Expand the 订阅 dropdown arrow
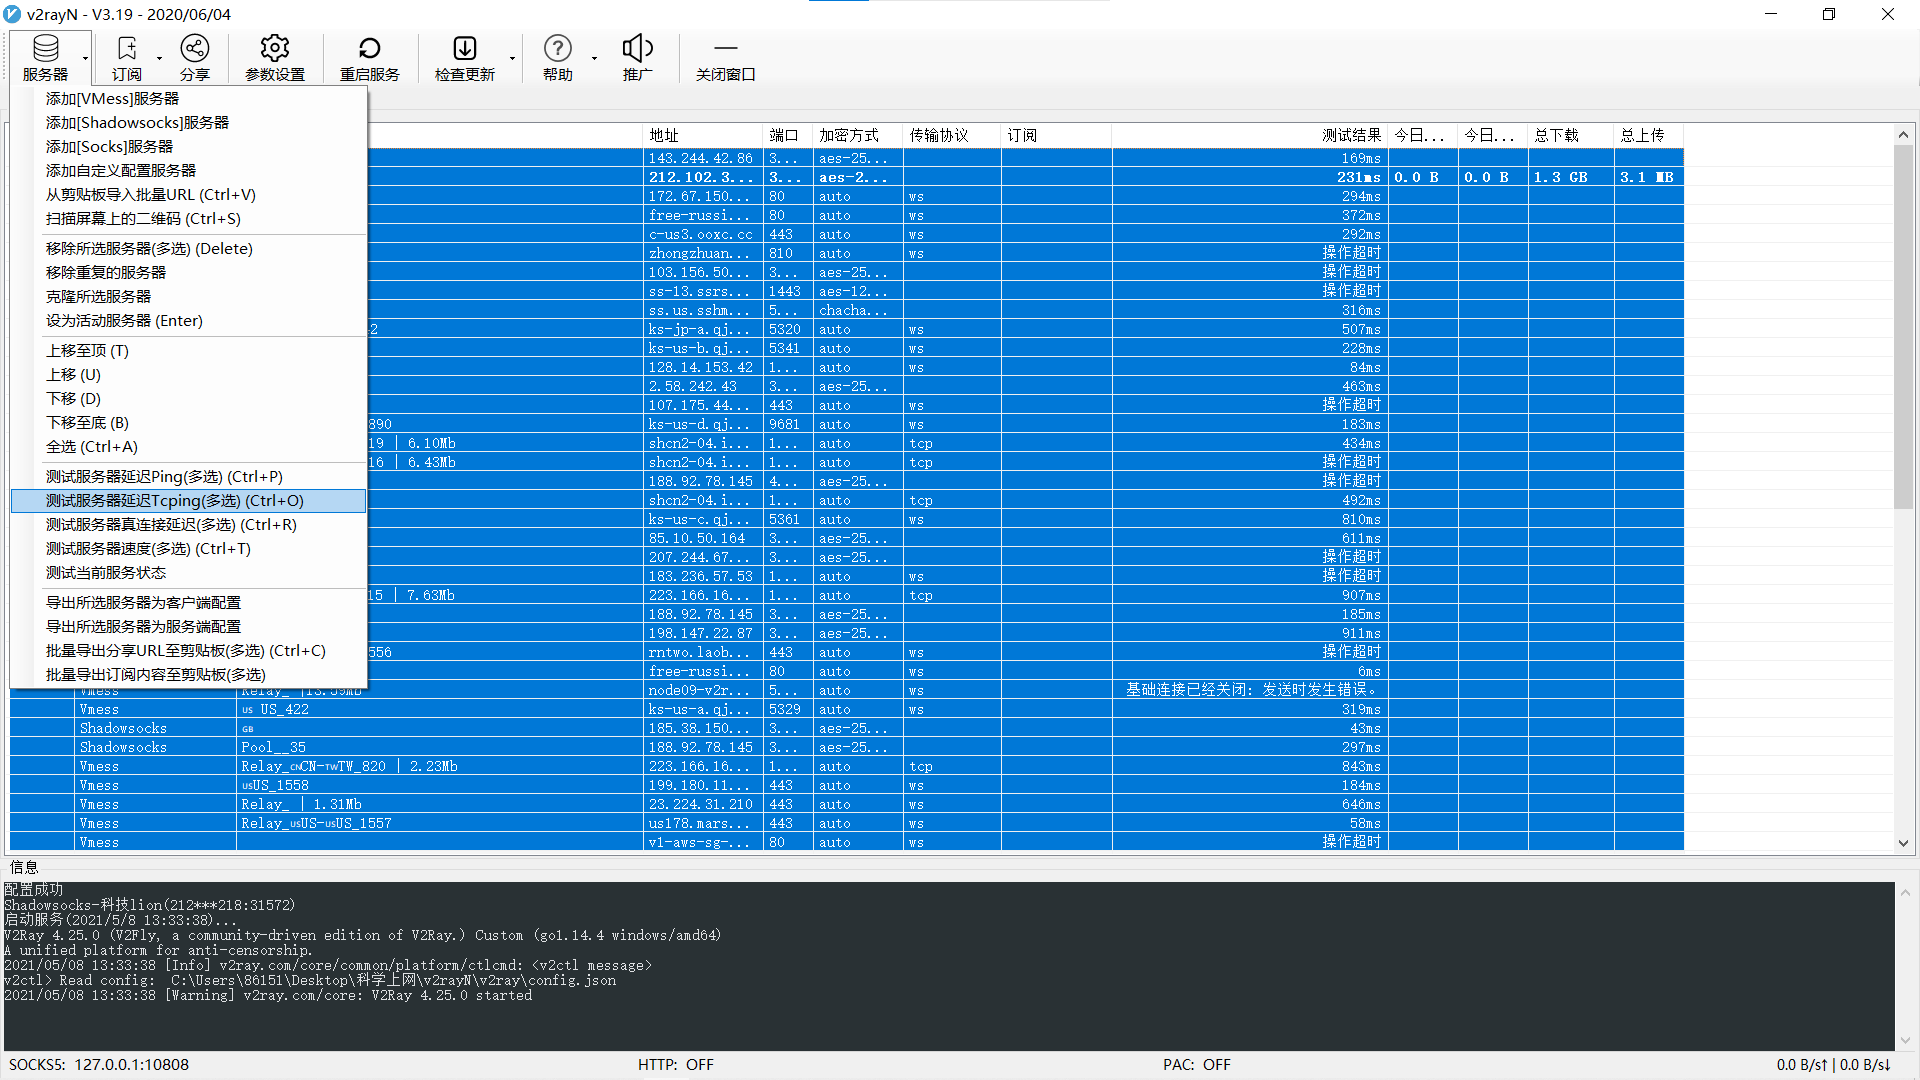The height and width of the screenshot is (1080, 1920). click(159, 58)
